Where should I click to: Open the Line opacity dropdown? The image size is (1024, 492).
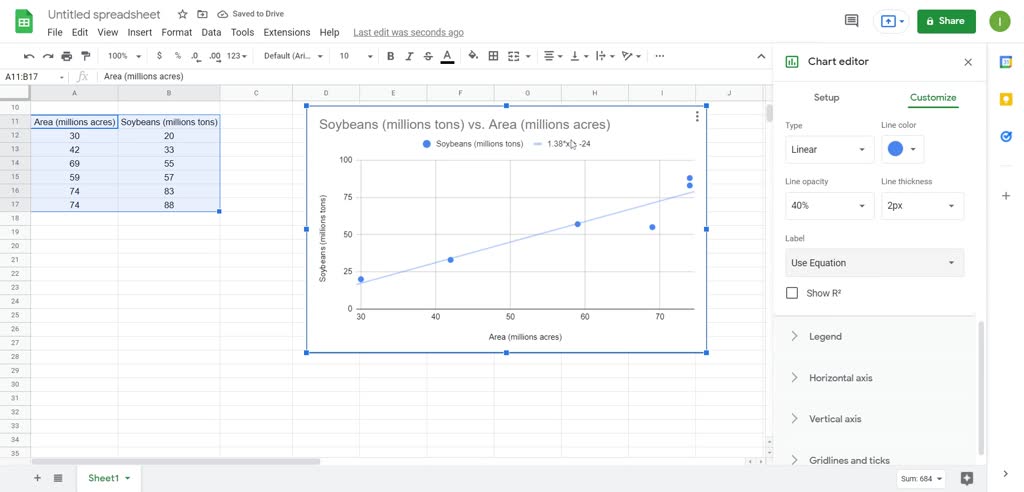(830, 206)
